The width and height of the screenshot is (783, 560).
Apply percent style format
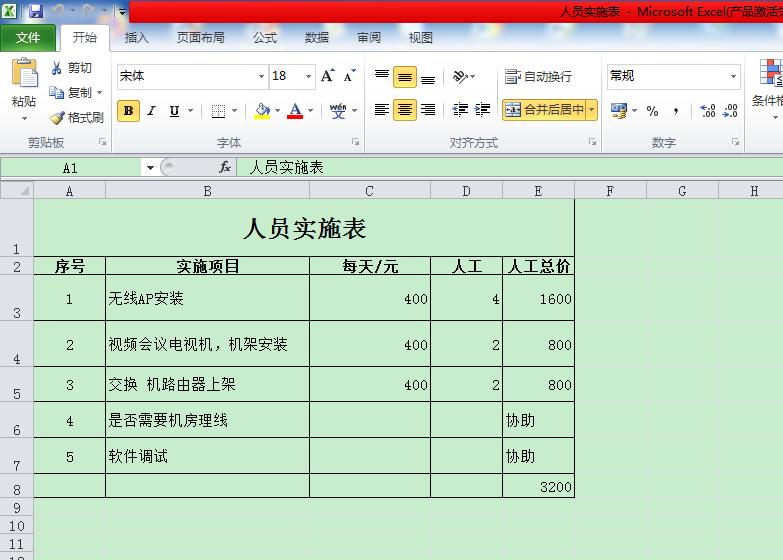point(652,111)
